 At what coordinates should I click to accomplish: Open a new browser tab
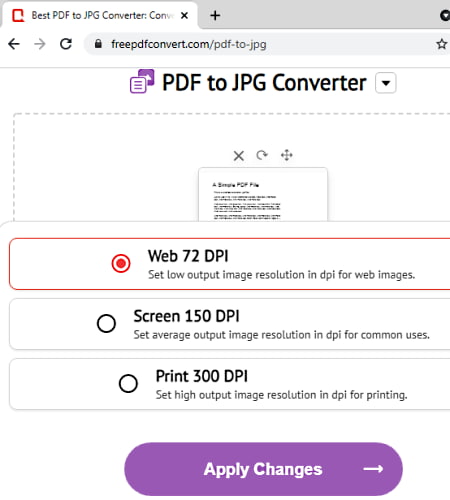tap(215, 15)
